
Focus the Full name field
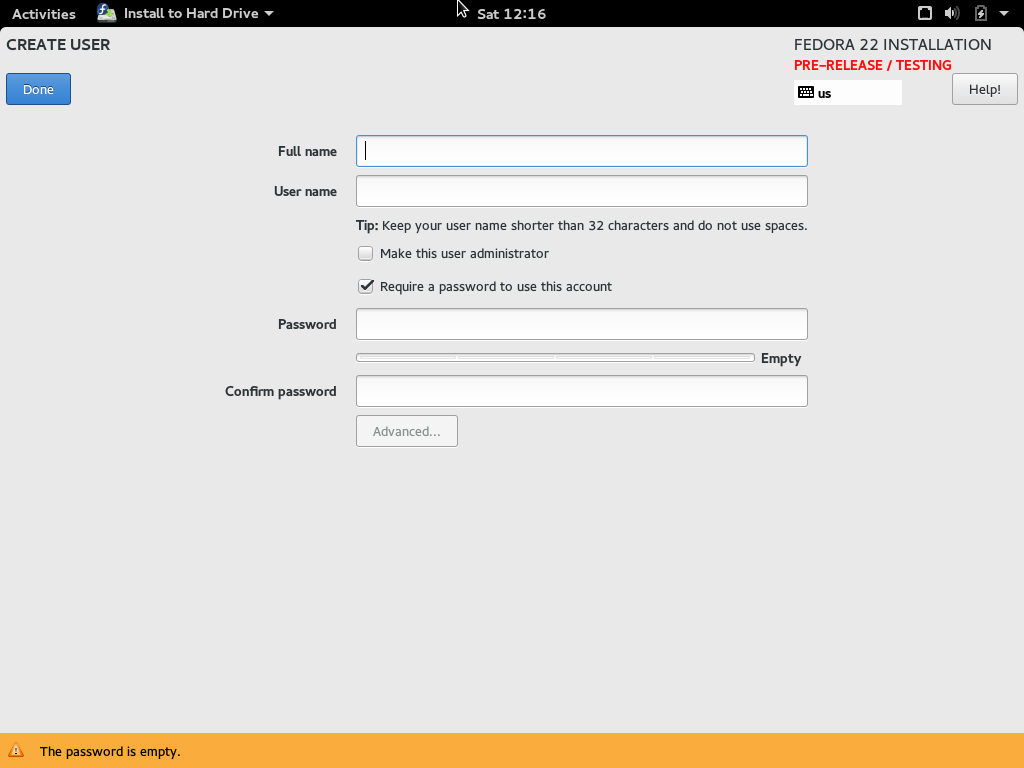click(x=582, y=151)
